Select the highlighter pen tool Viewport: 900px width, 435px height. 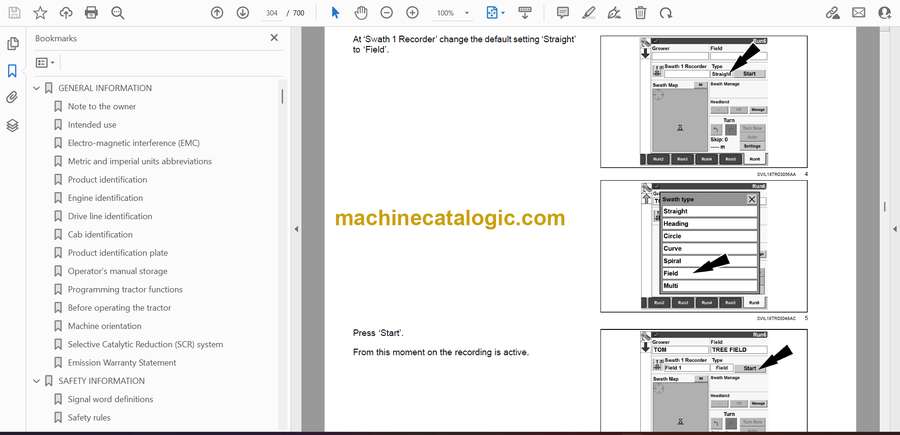(589, 13)
